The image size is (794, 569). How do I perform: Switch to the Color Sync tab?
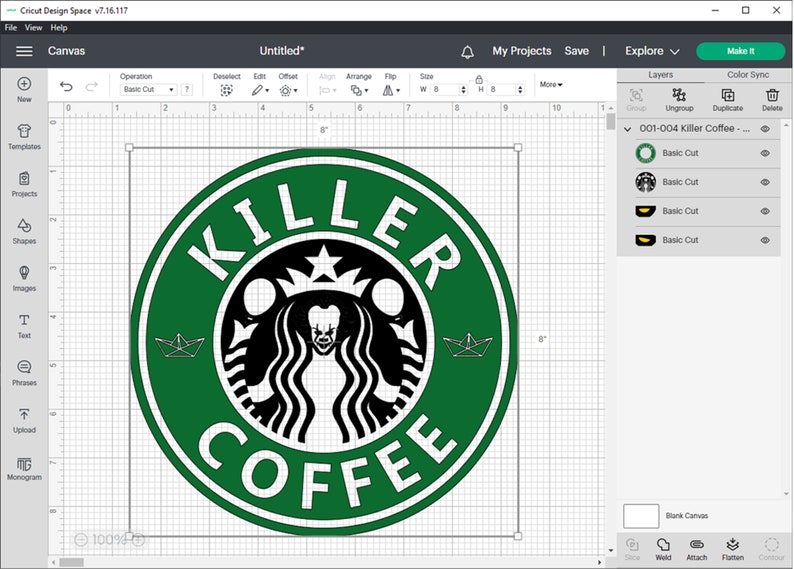tap(748, 75)
